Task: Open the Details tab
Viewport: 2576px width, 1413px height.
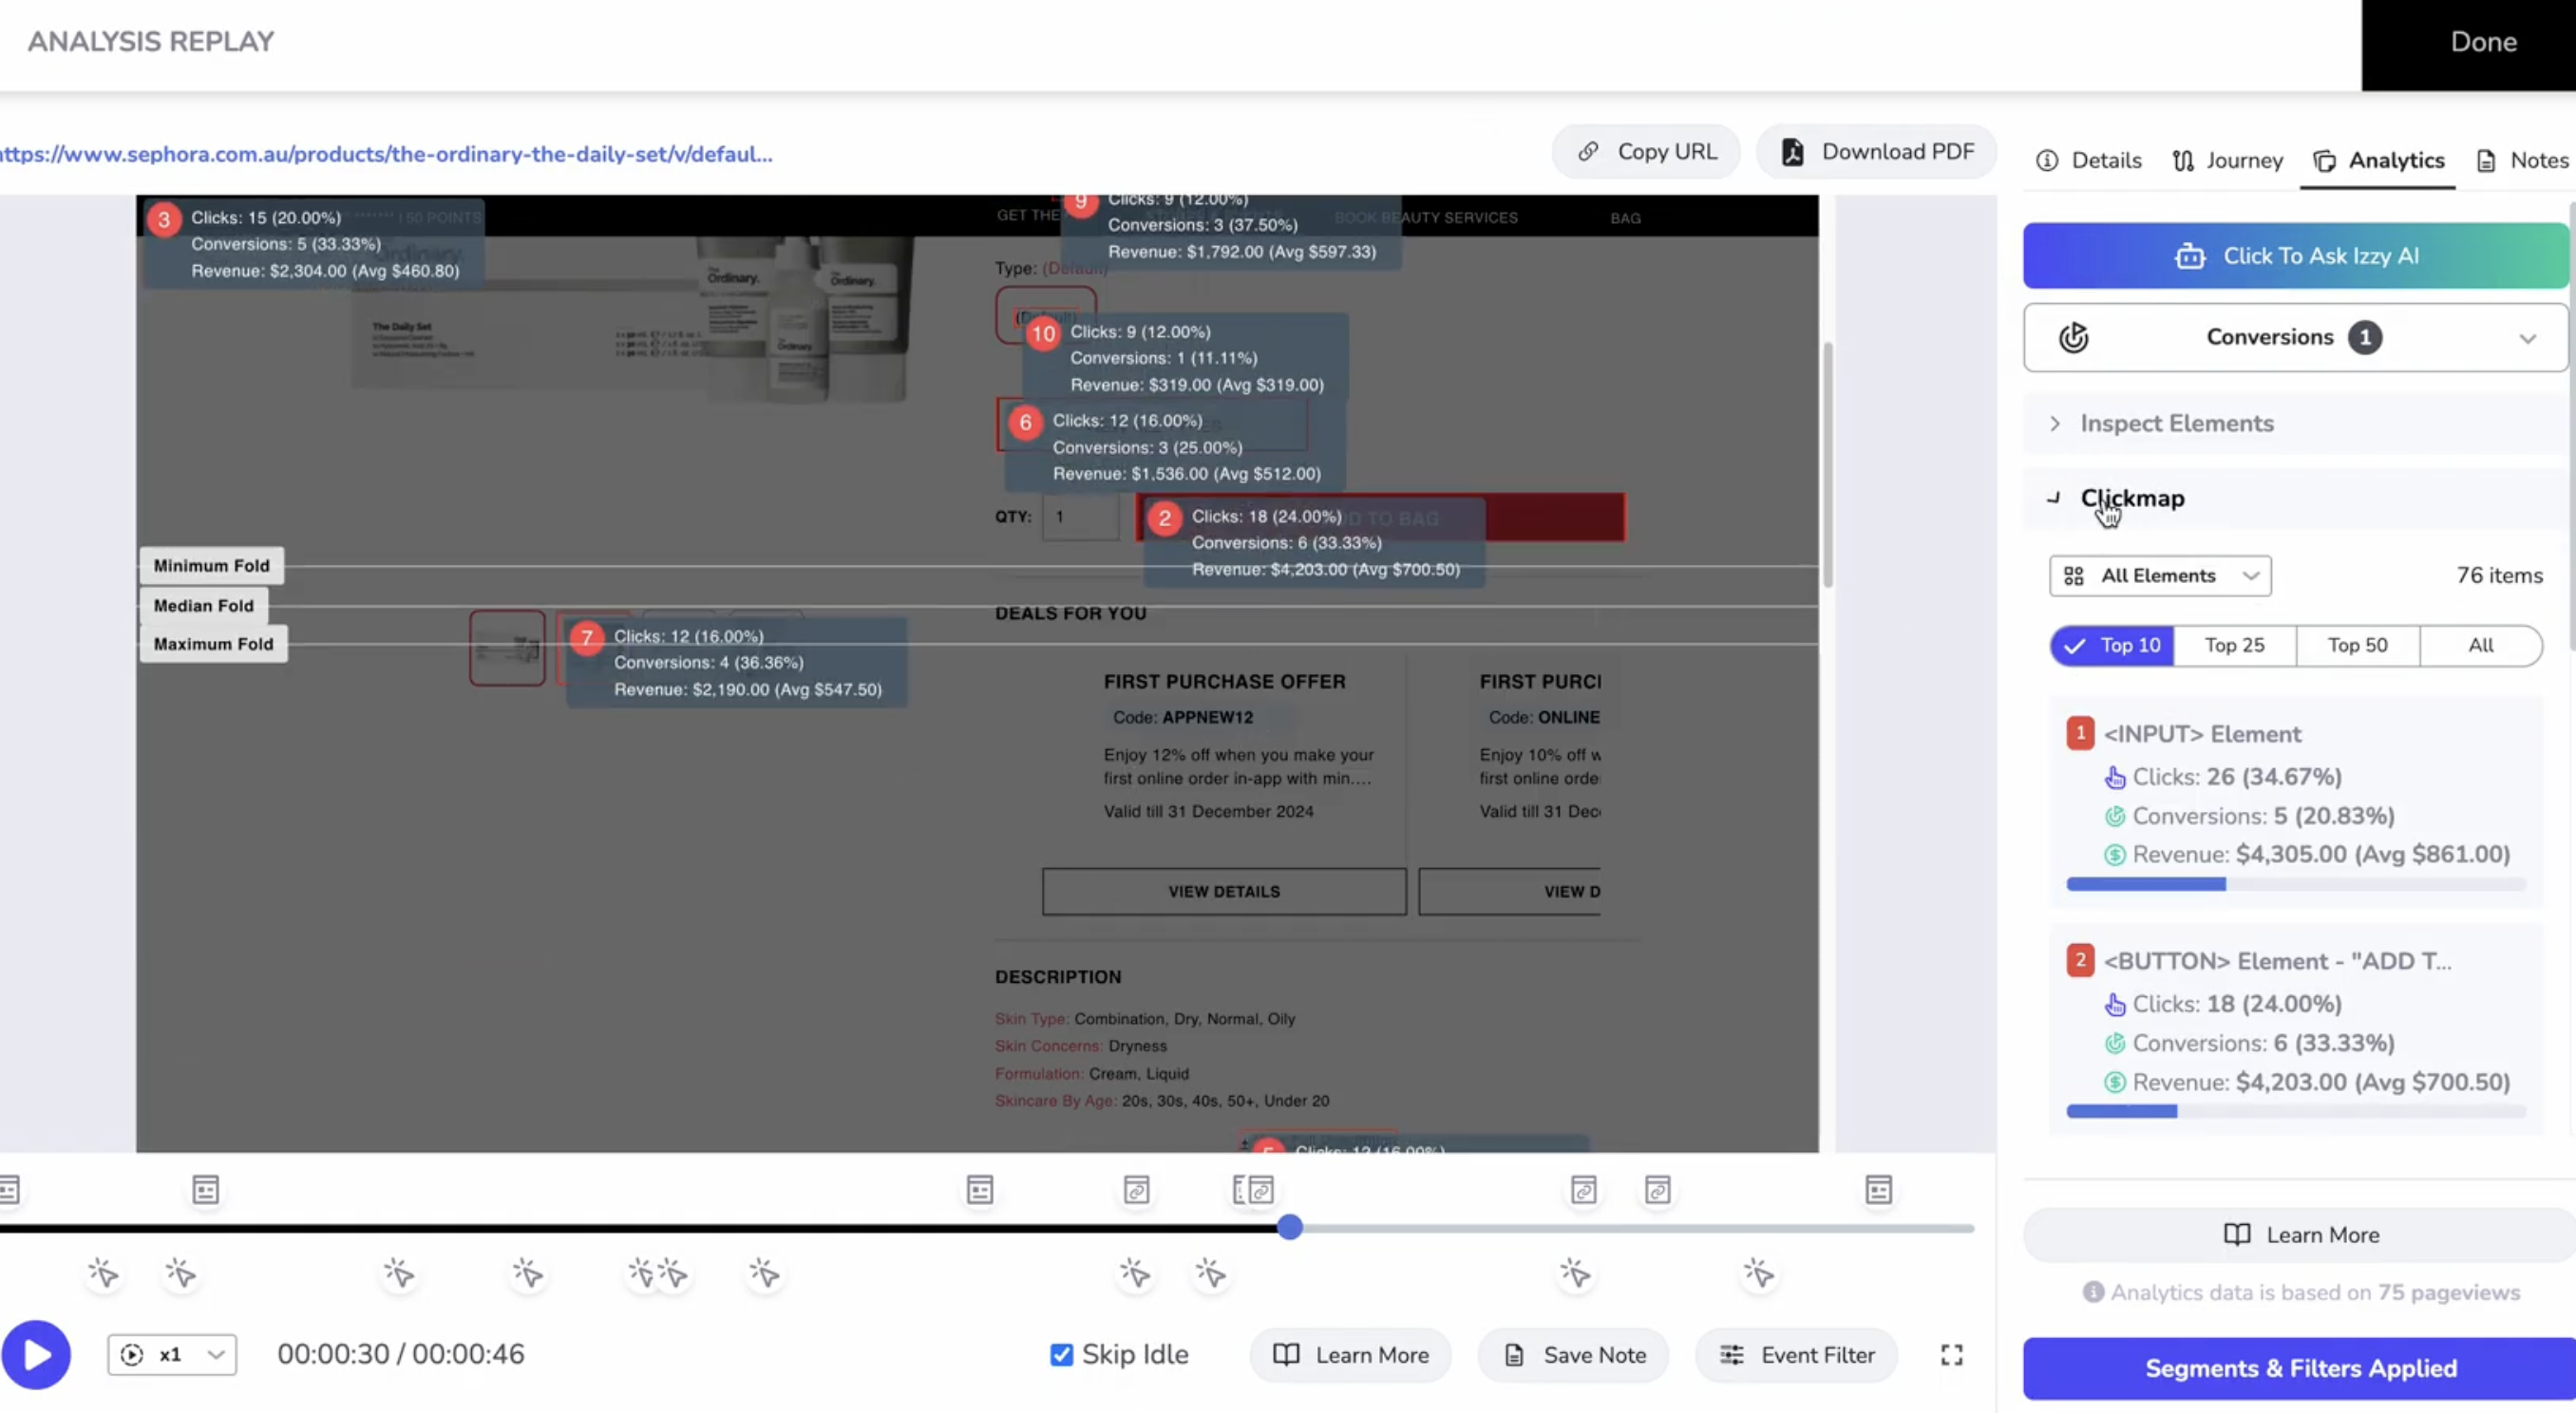Action: click(x=2089, y=160)
